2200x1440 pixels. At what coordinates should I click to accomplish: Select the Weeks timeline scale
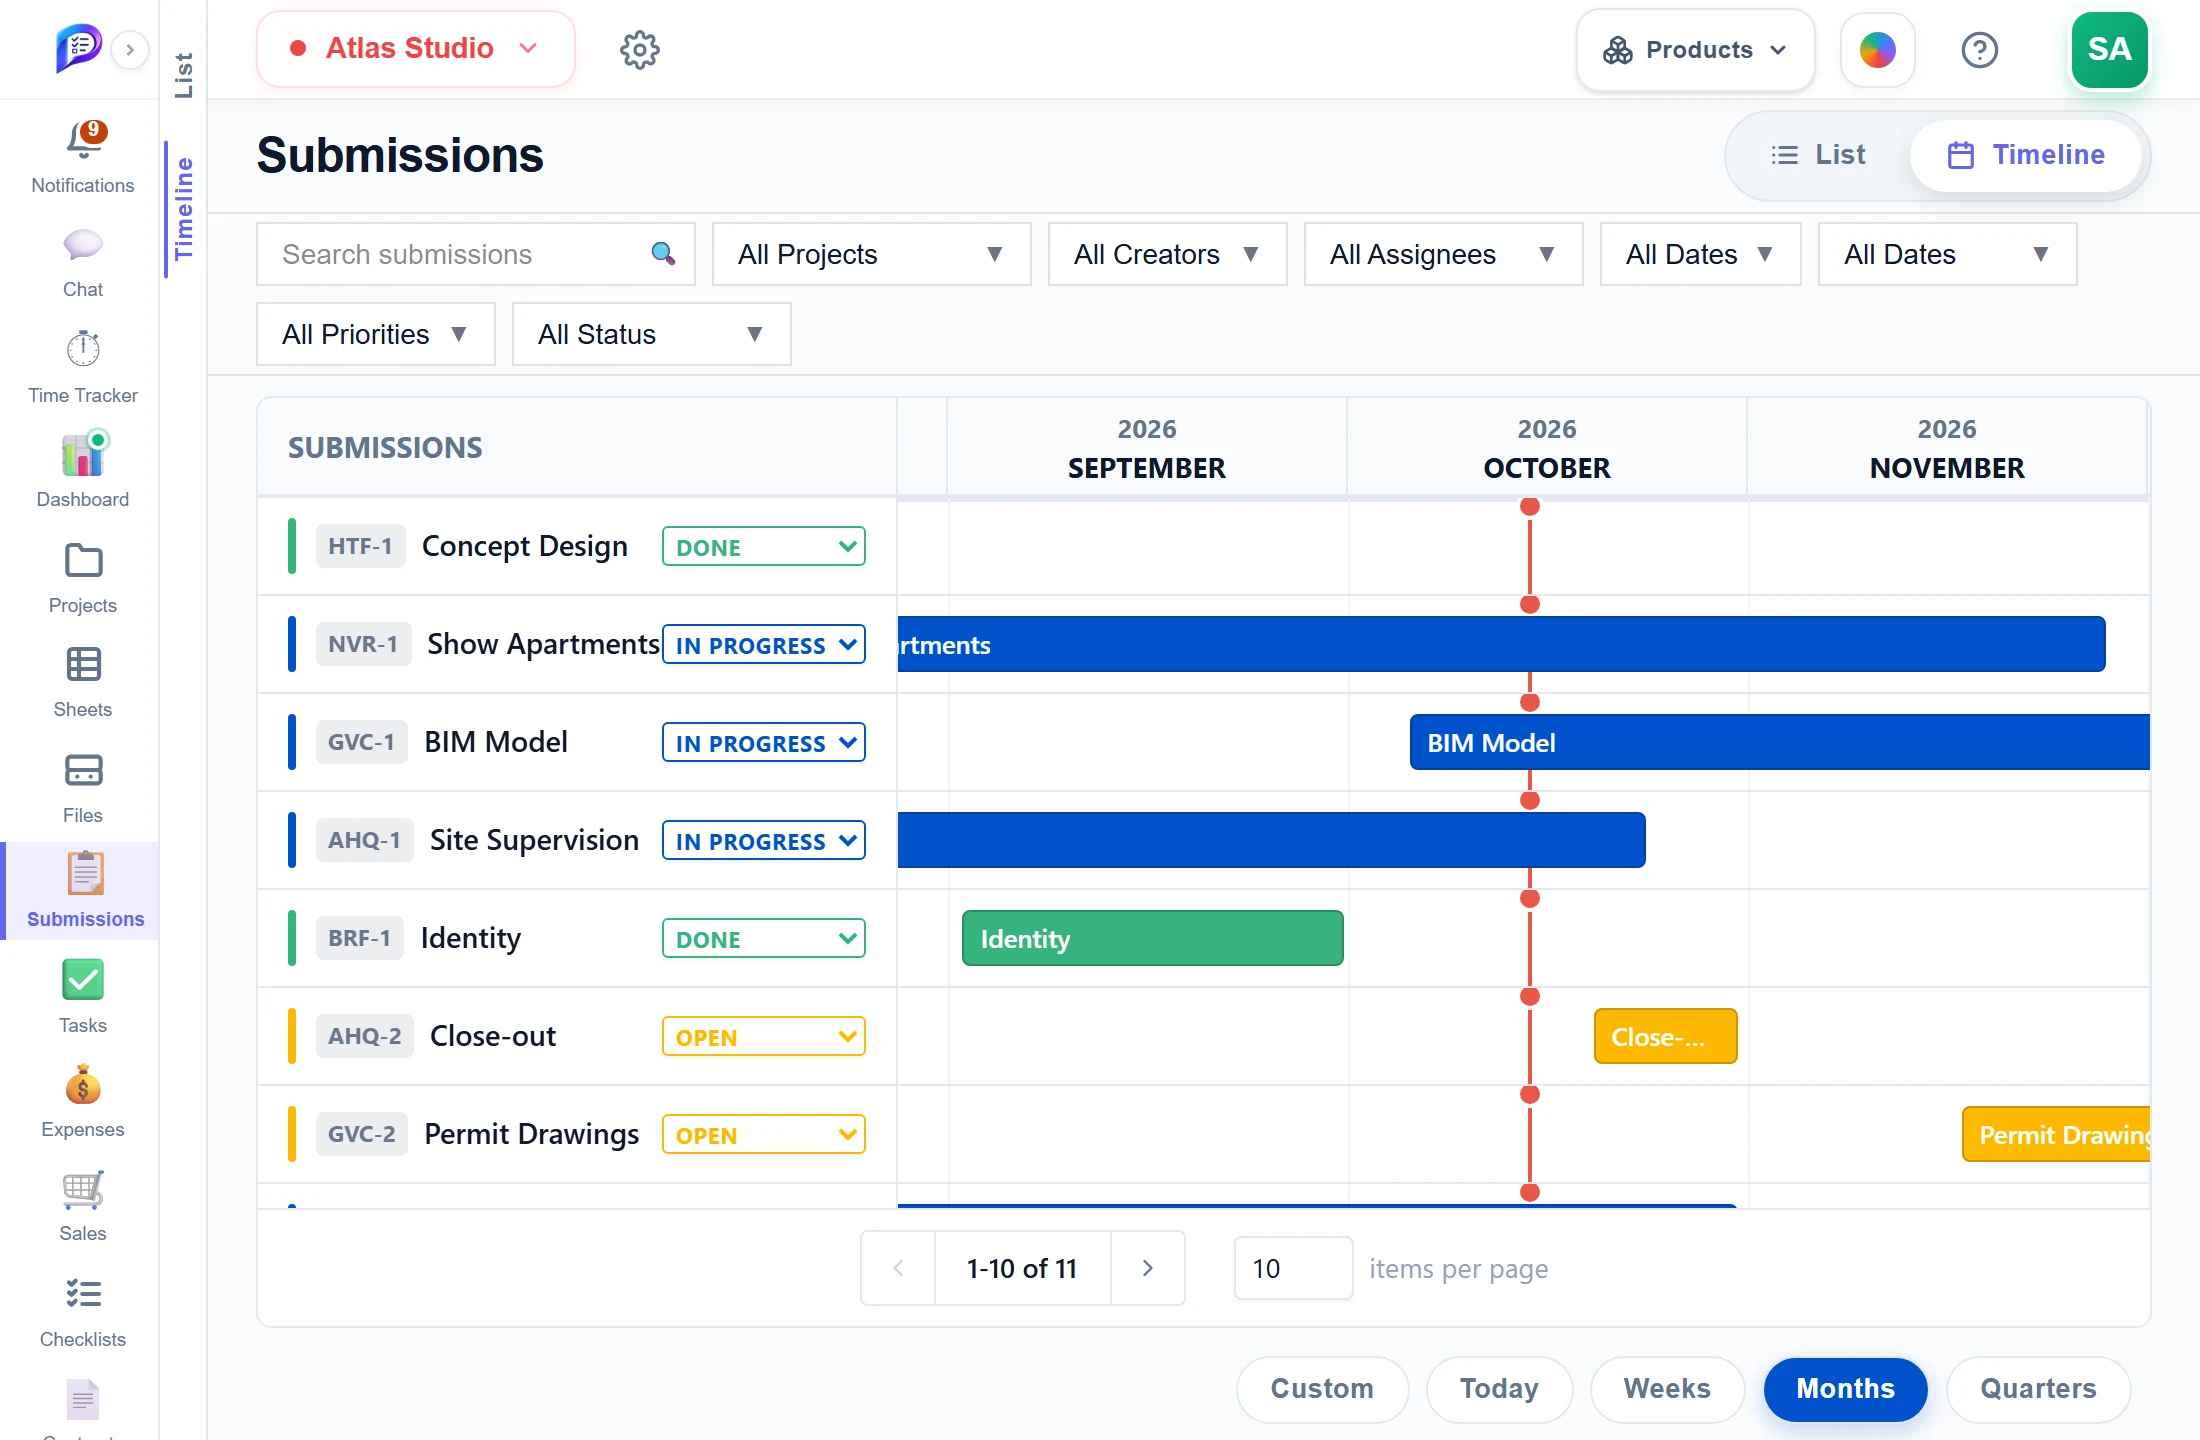coord(1667,1389)
